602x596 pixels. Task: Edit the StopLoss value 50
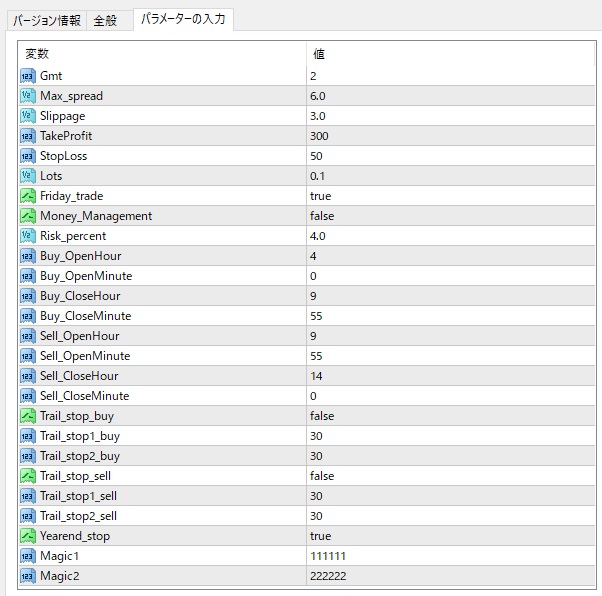click(451, 156)
